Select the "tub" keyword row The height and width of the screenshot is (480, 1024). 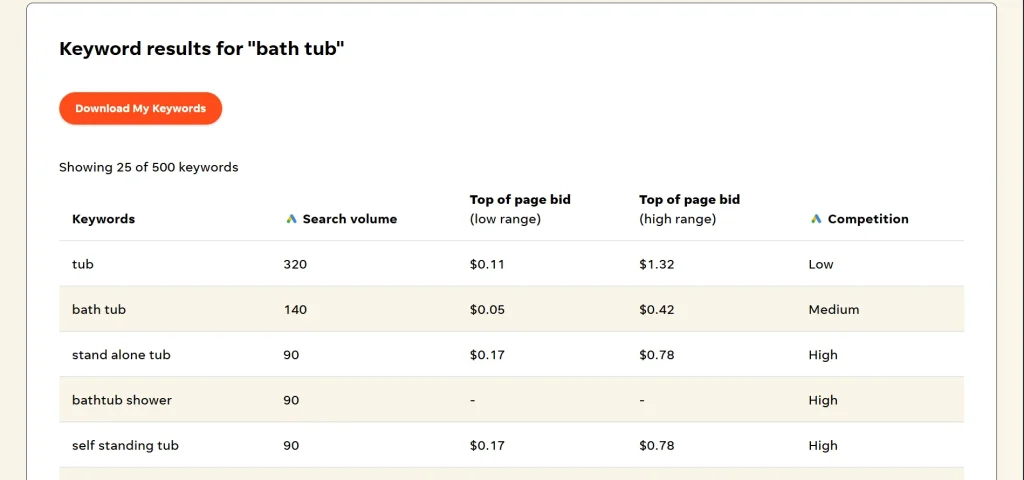click(x=82, y=264)
